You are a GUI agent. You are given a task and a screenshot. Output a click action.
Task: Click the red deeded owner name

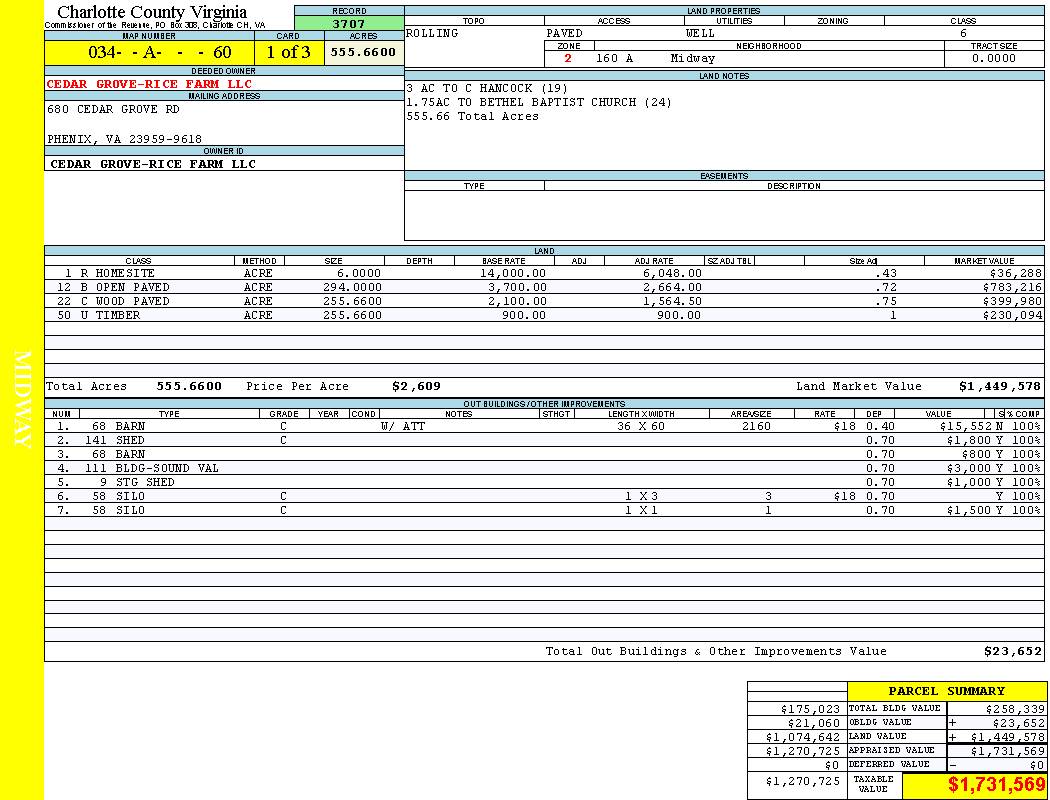tap(149, 84)
